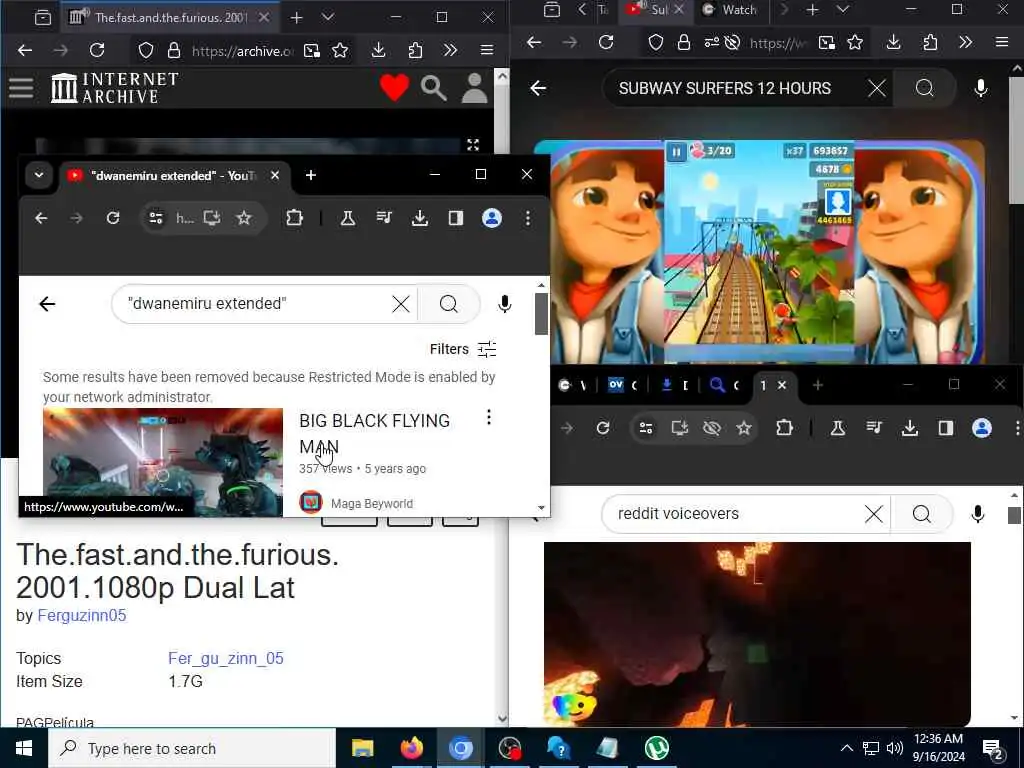Click fullscreen icon on Internet Archive video player
This screenshot has height=768, width=1024.
[473, 145]
